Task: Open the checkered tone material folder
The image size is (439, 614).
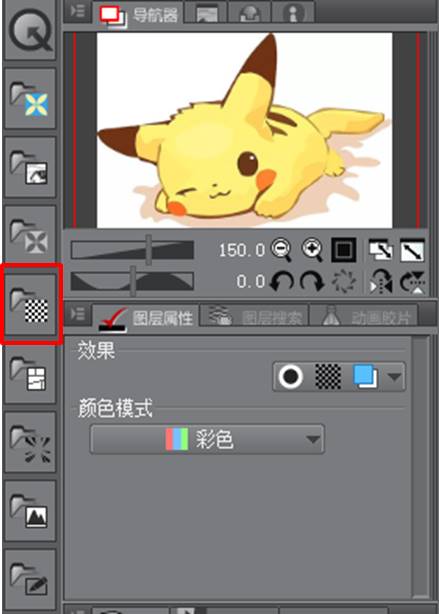Action: (30, 304)
